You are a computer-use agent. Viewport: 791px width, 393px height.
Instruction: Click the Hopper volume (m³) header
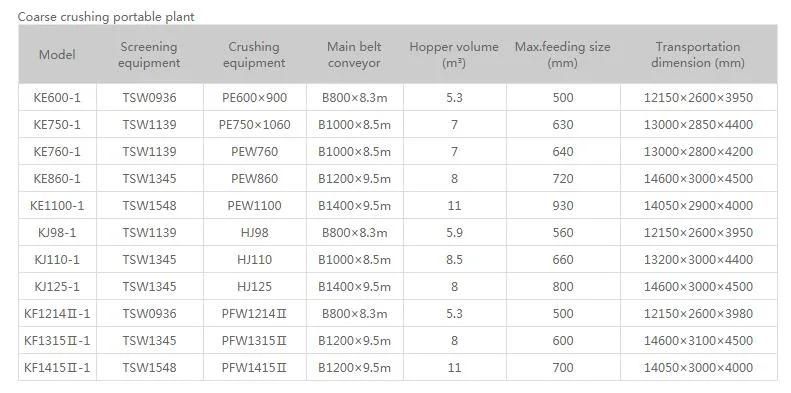[454, 54]
